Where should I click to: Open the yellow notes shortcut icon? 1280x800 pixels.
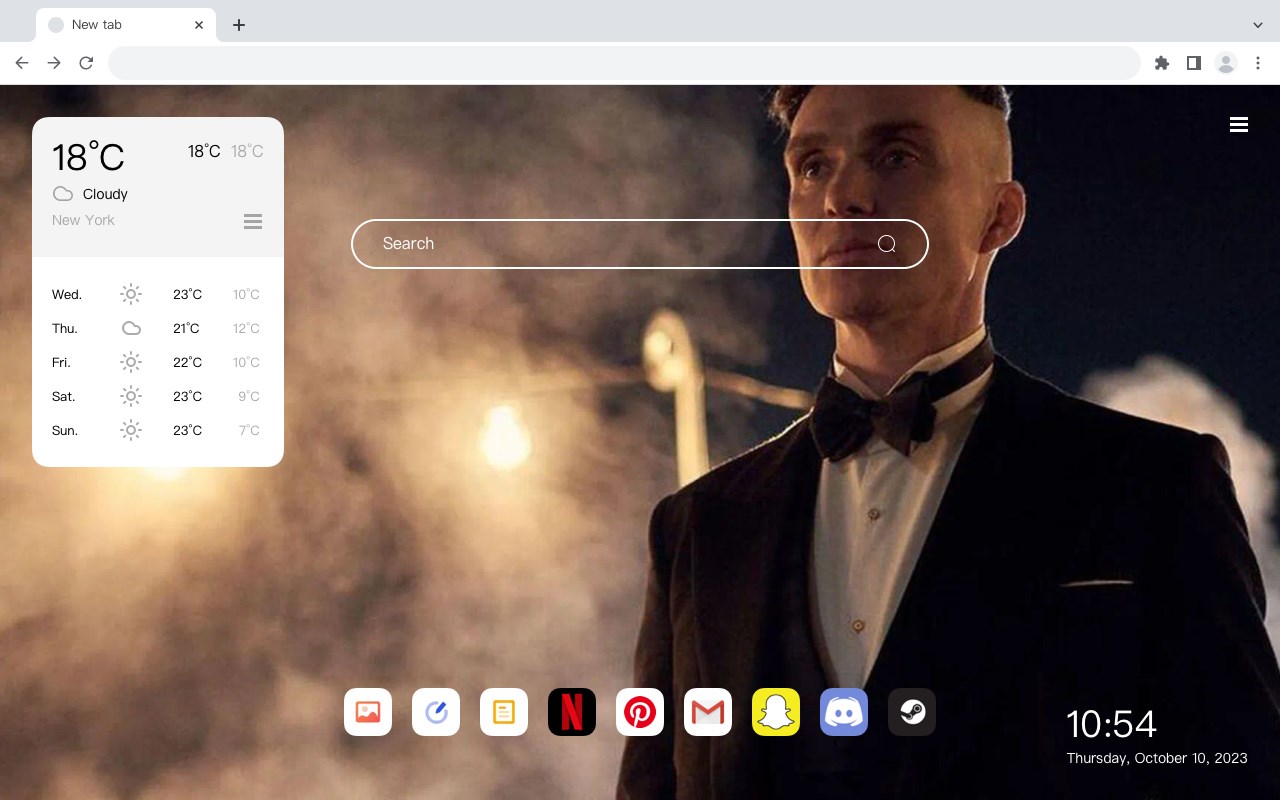(x=504, y=712)
